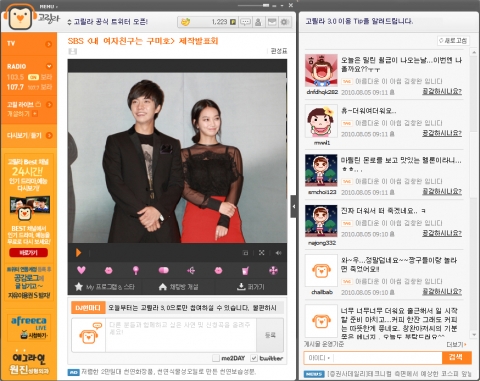Expand the TV section arrow
This screenshot has height=381, width=480.
click(x=49, y=44)
